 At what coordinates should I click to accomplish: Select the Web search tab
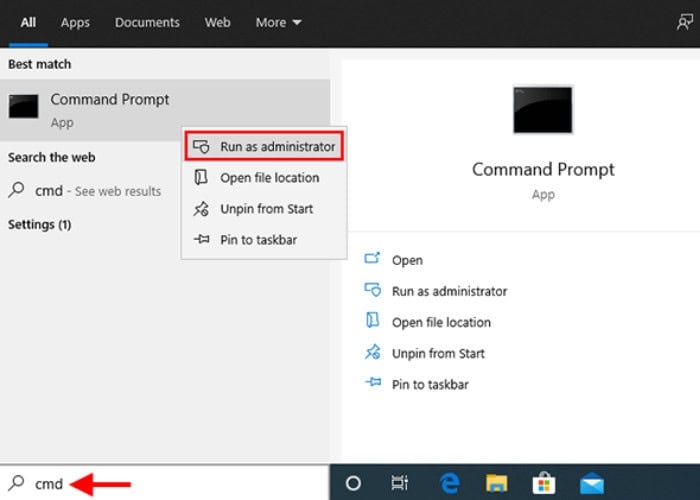pyautogui.click(x=217, y=22)
